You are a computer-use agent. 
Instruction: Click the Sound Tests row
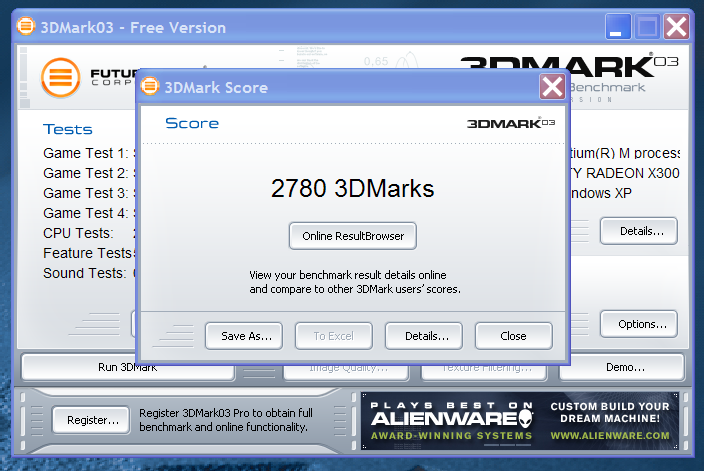click(89, 273)
